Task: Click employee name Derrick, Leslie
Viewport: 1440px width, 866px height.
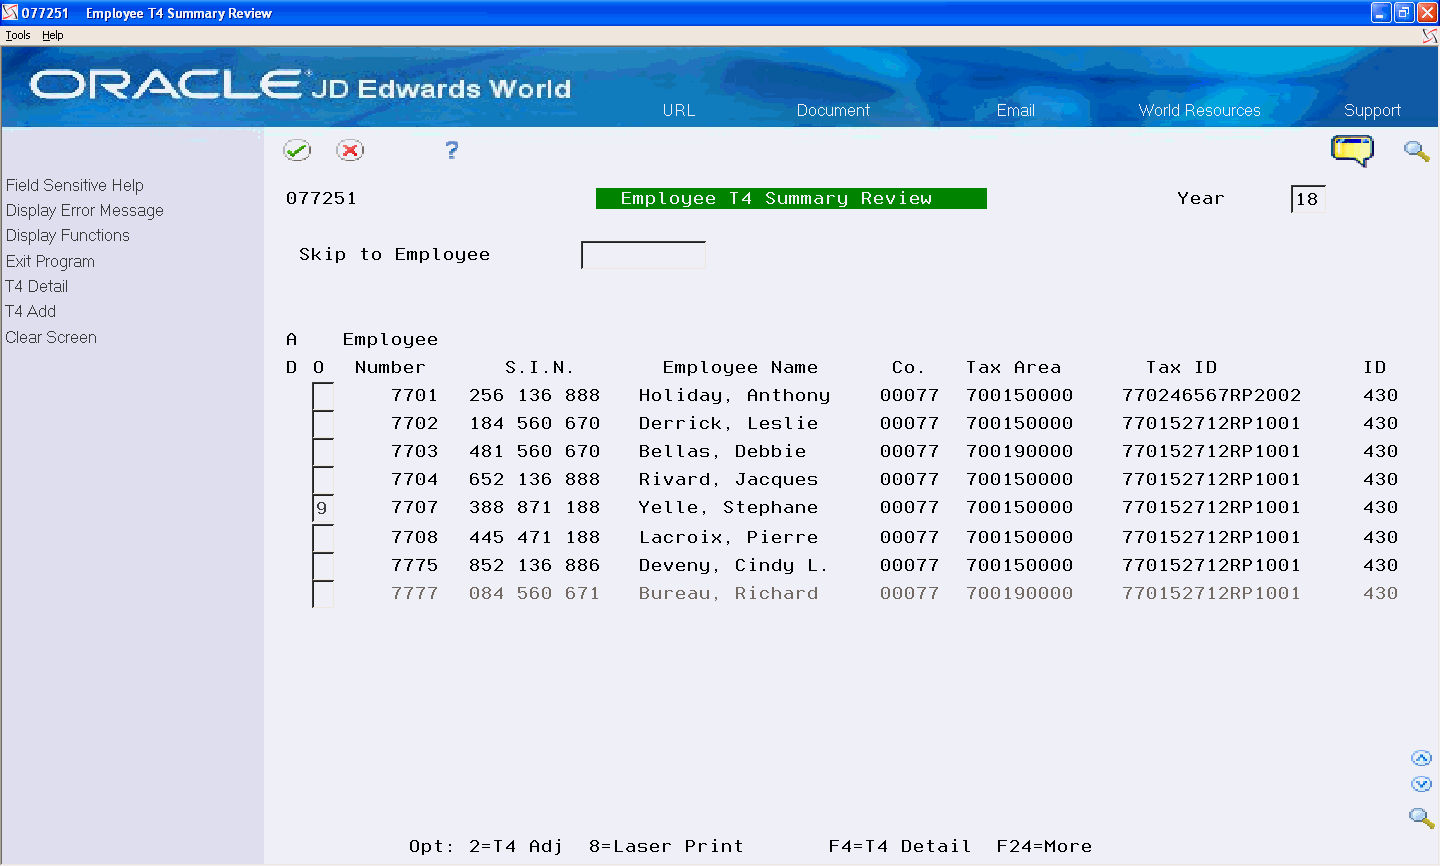Action: pyautogui.click(x=728, y=424)
